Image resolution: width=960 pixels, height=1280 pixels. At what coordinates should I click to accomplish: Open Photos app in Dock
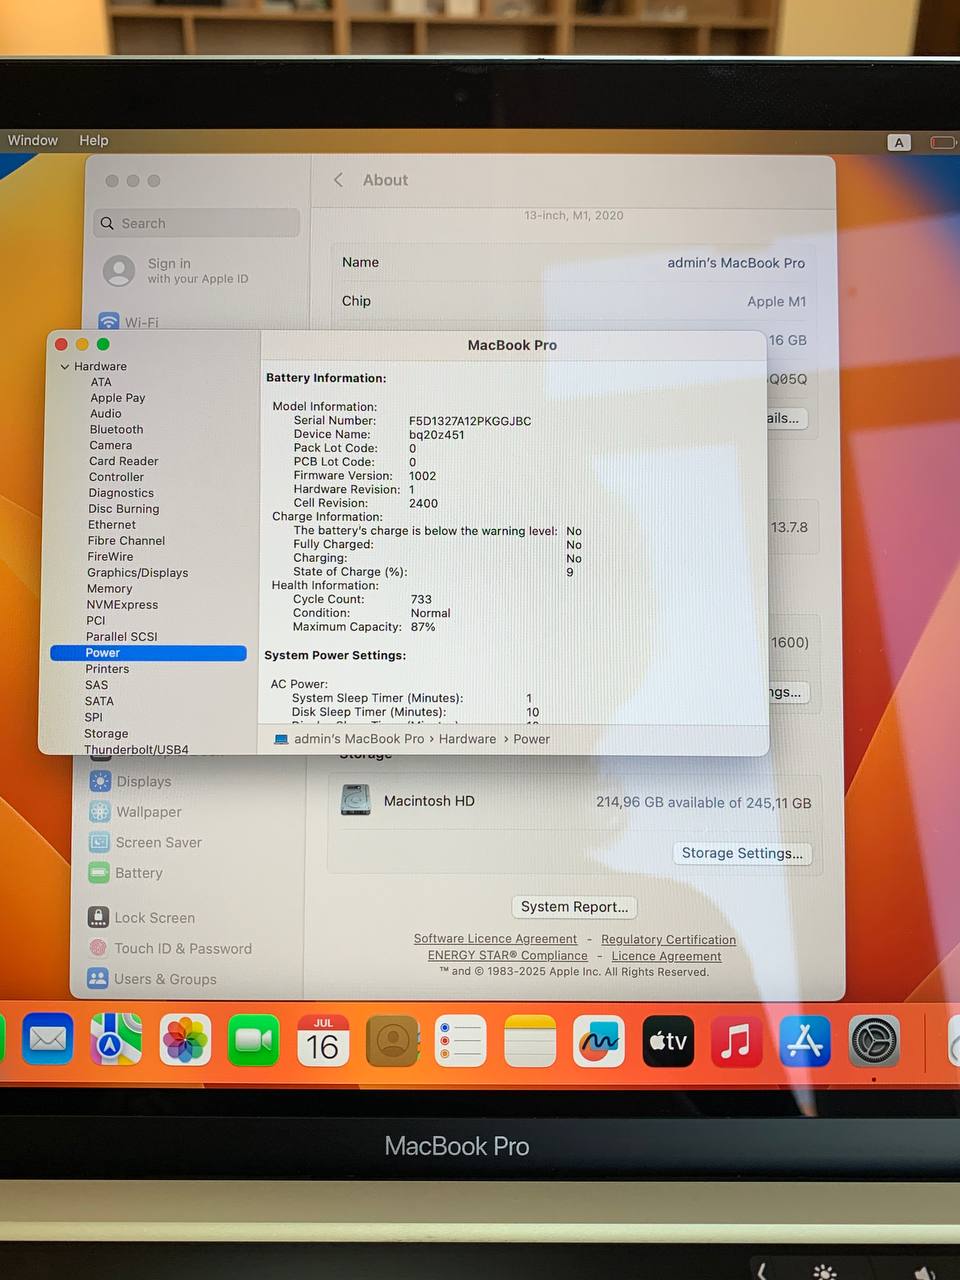(x=185, y=1040)
